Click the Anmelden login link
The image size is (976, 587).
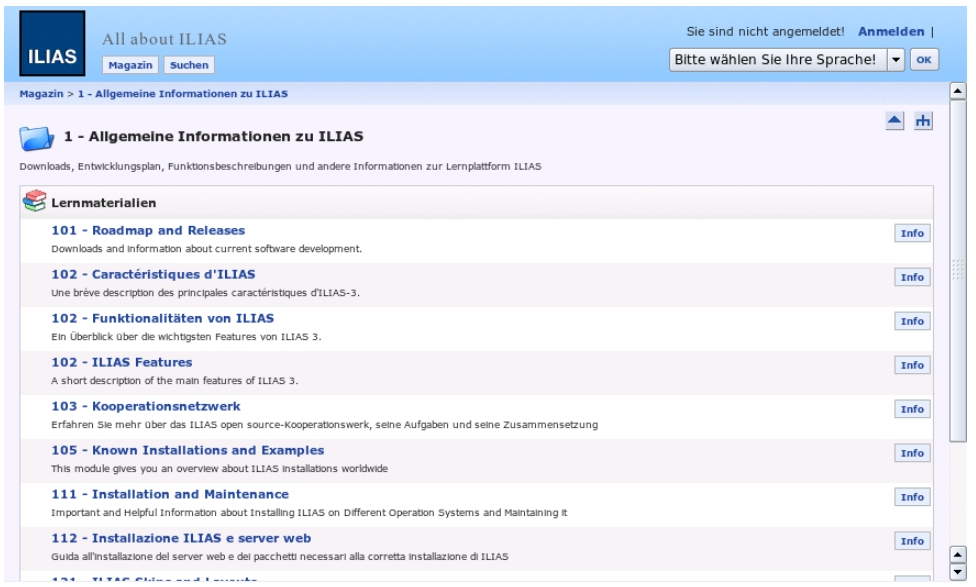coord(891,32)
